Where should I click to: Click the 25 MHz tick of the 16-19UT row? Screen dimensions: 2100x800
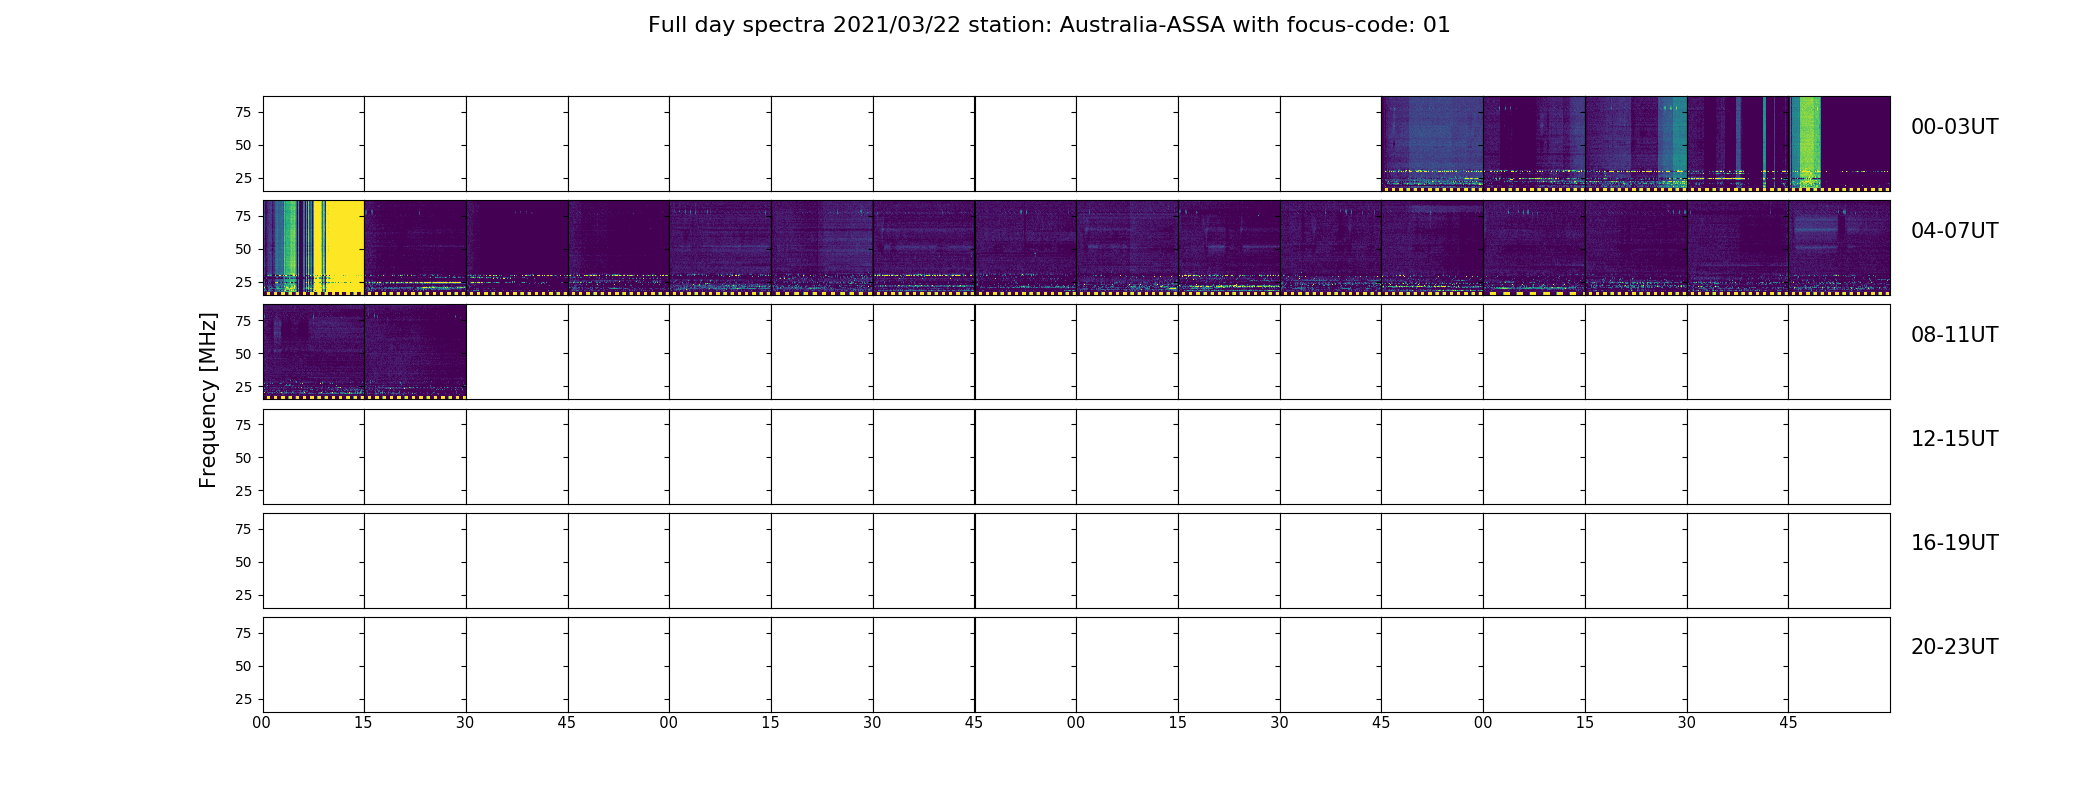(x=243, y=595)
